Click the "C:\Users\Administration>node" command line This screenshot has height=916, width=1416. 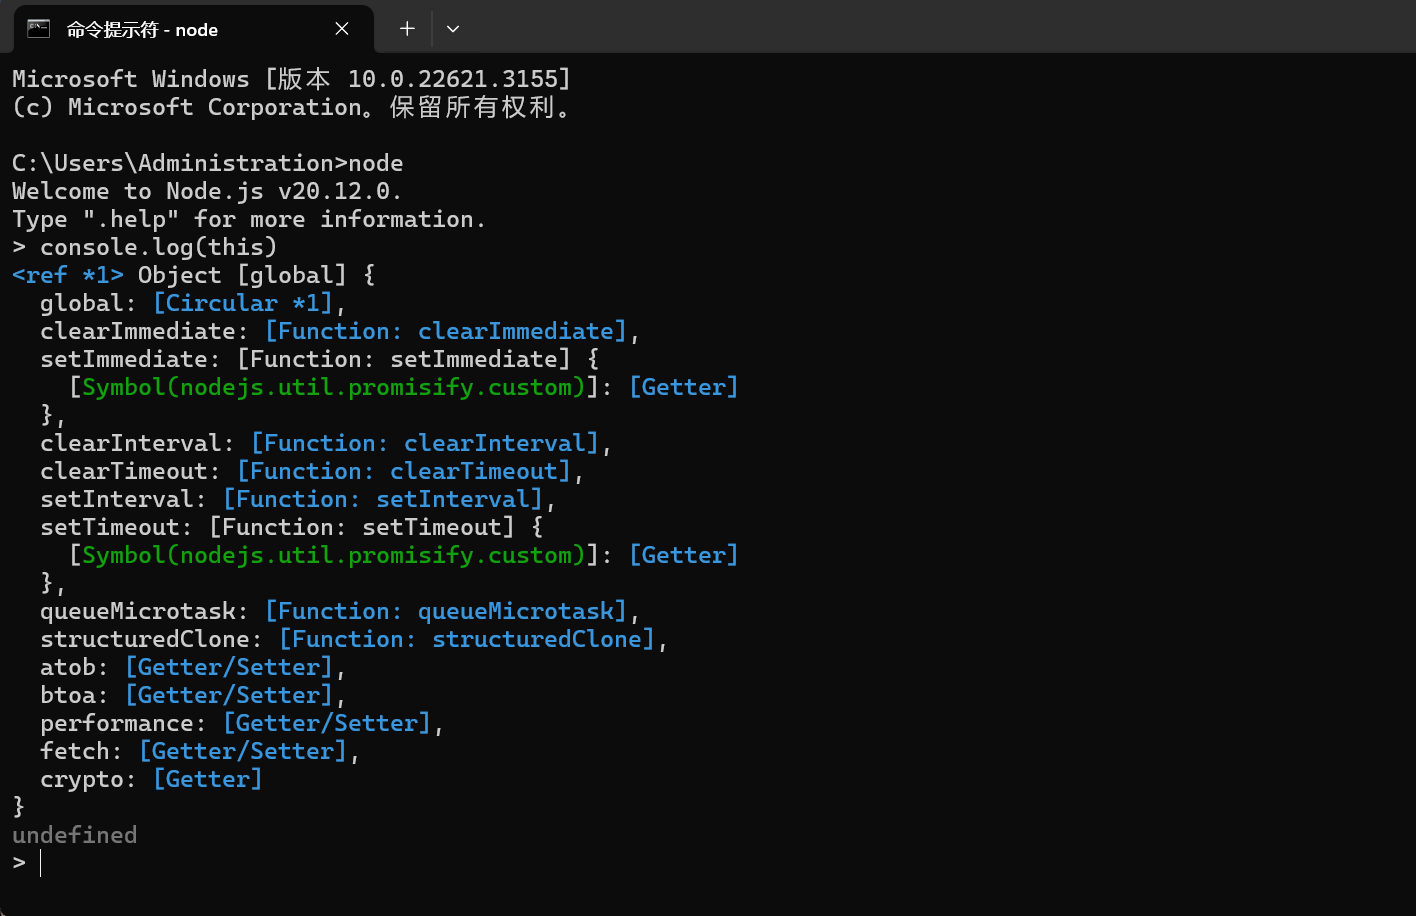click(x=208, y=163)
